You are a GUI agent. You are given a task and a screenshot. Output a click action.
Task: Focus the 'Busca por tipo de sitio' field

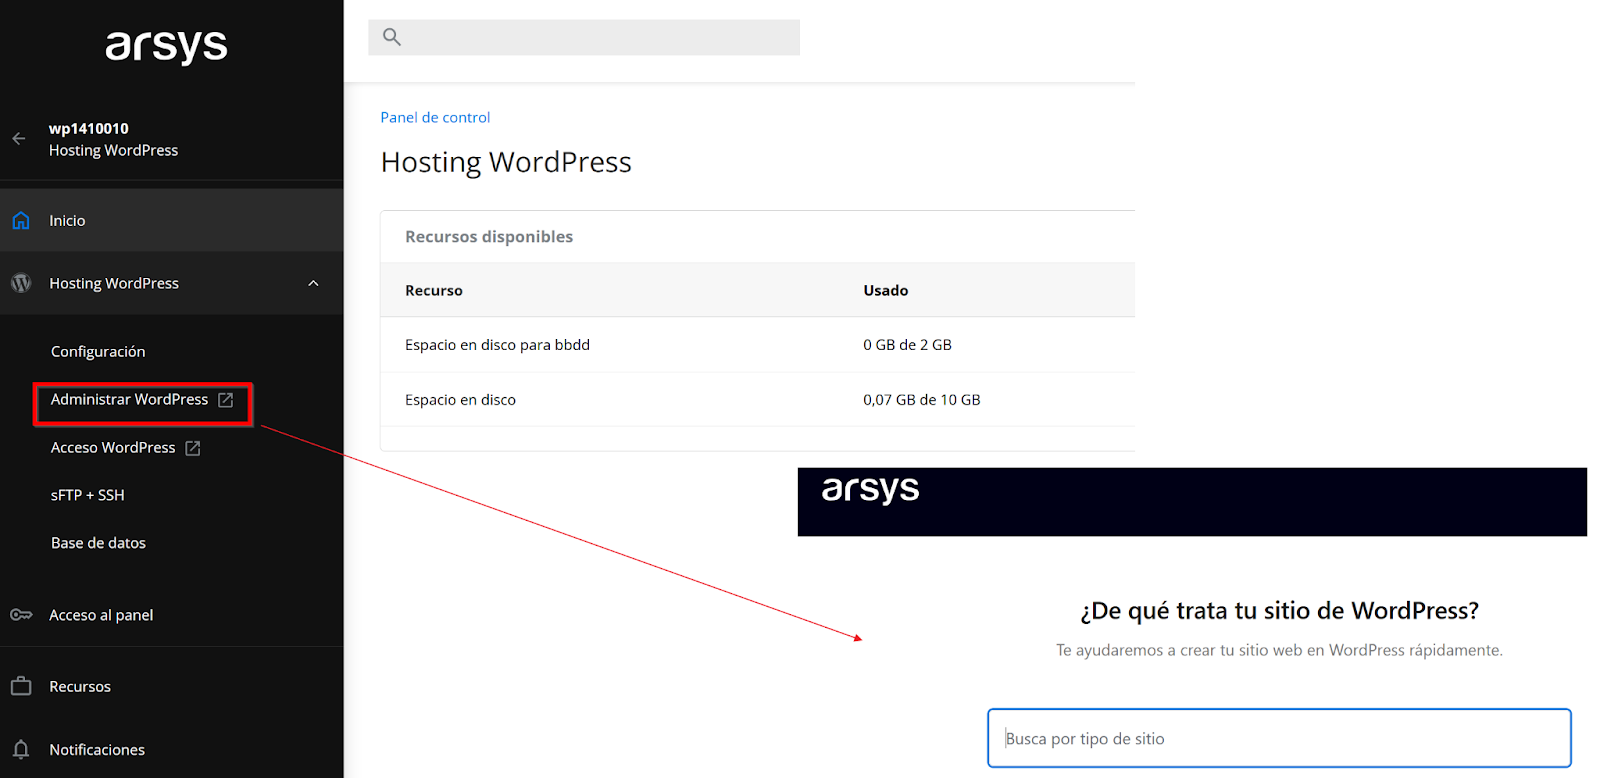tap(1279, 738)
